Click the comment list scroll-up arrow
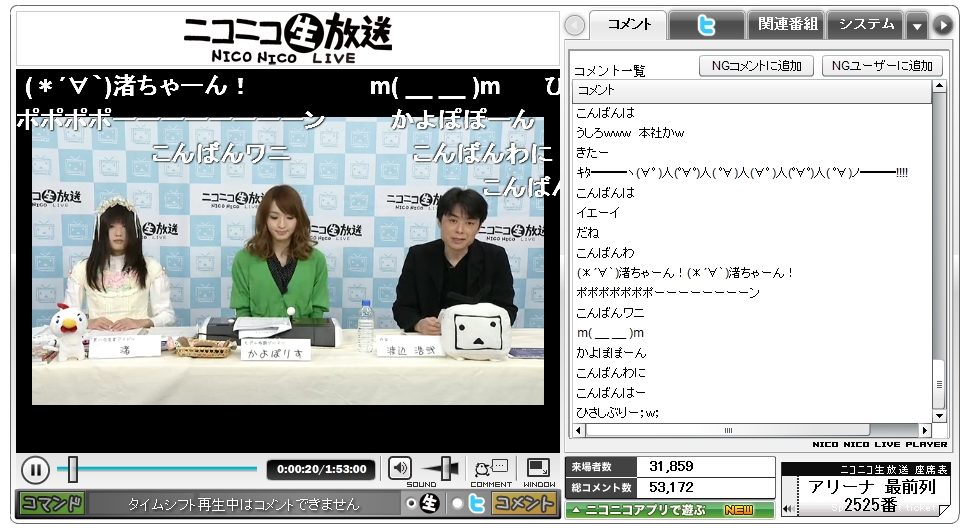The image size is (970, 530). (939, 87)
